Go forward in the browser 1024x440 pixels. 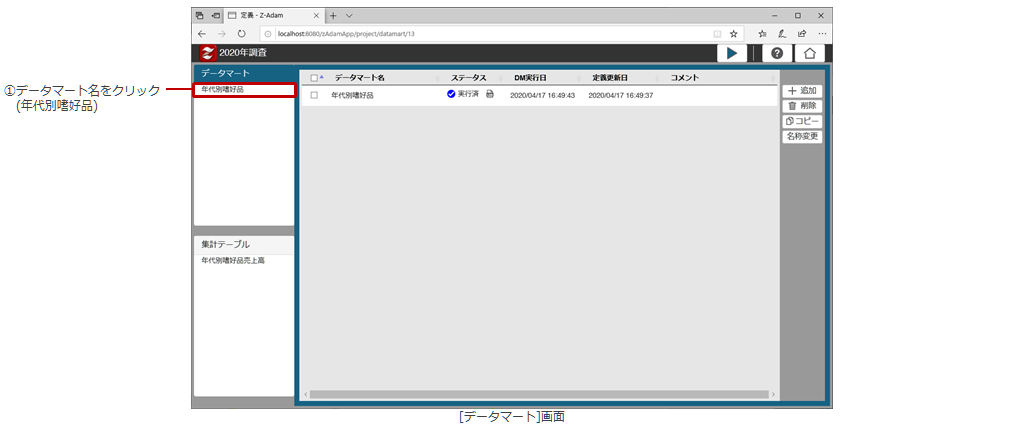click(x=221, y=33)
